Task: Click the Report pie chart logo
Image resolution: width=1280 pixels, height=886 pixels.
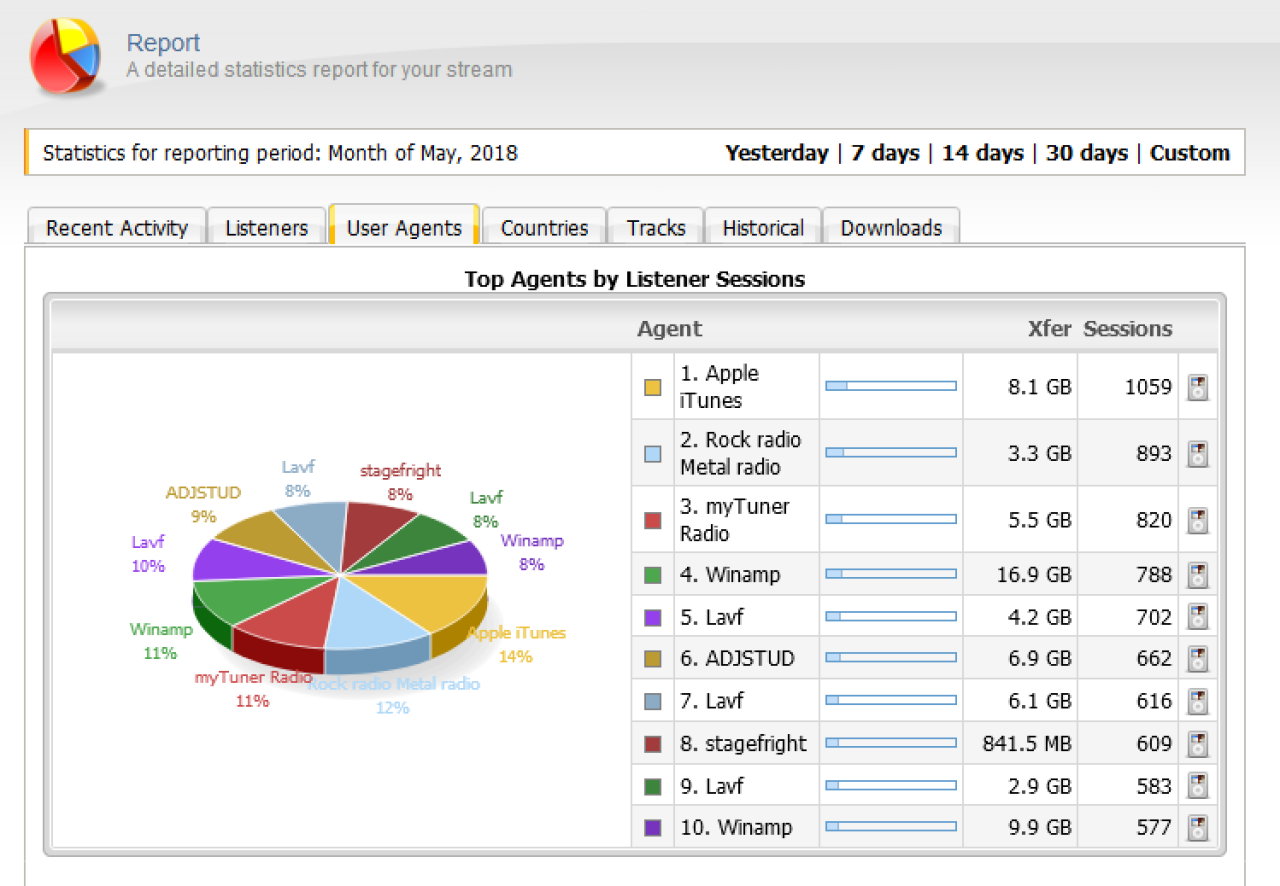Action: [65, 57]
